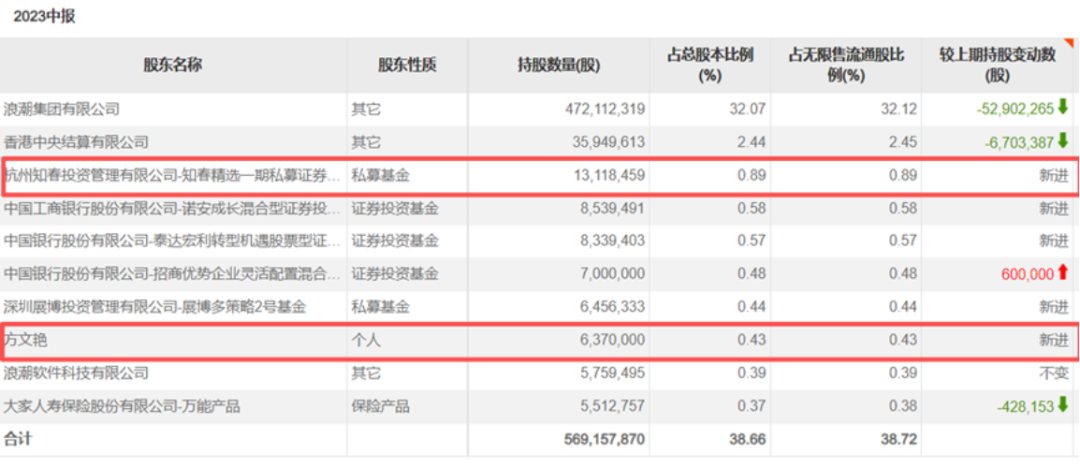Screen dimensions: 1080x468
Task: Click the 较上期持股变动数(股) column header
Action: (x=997, y=65)
